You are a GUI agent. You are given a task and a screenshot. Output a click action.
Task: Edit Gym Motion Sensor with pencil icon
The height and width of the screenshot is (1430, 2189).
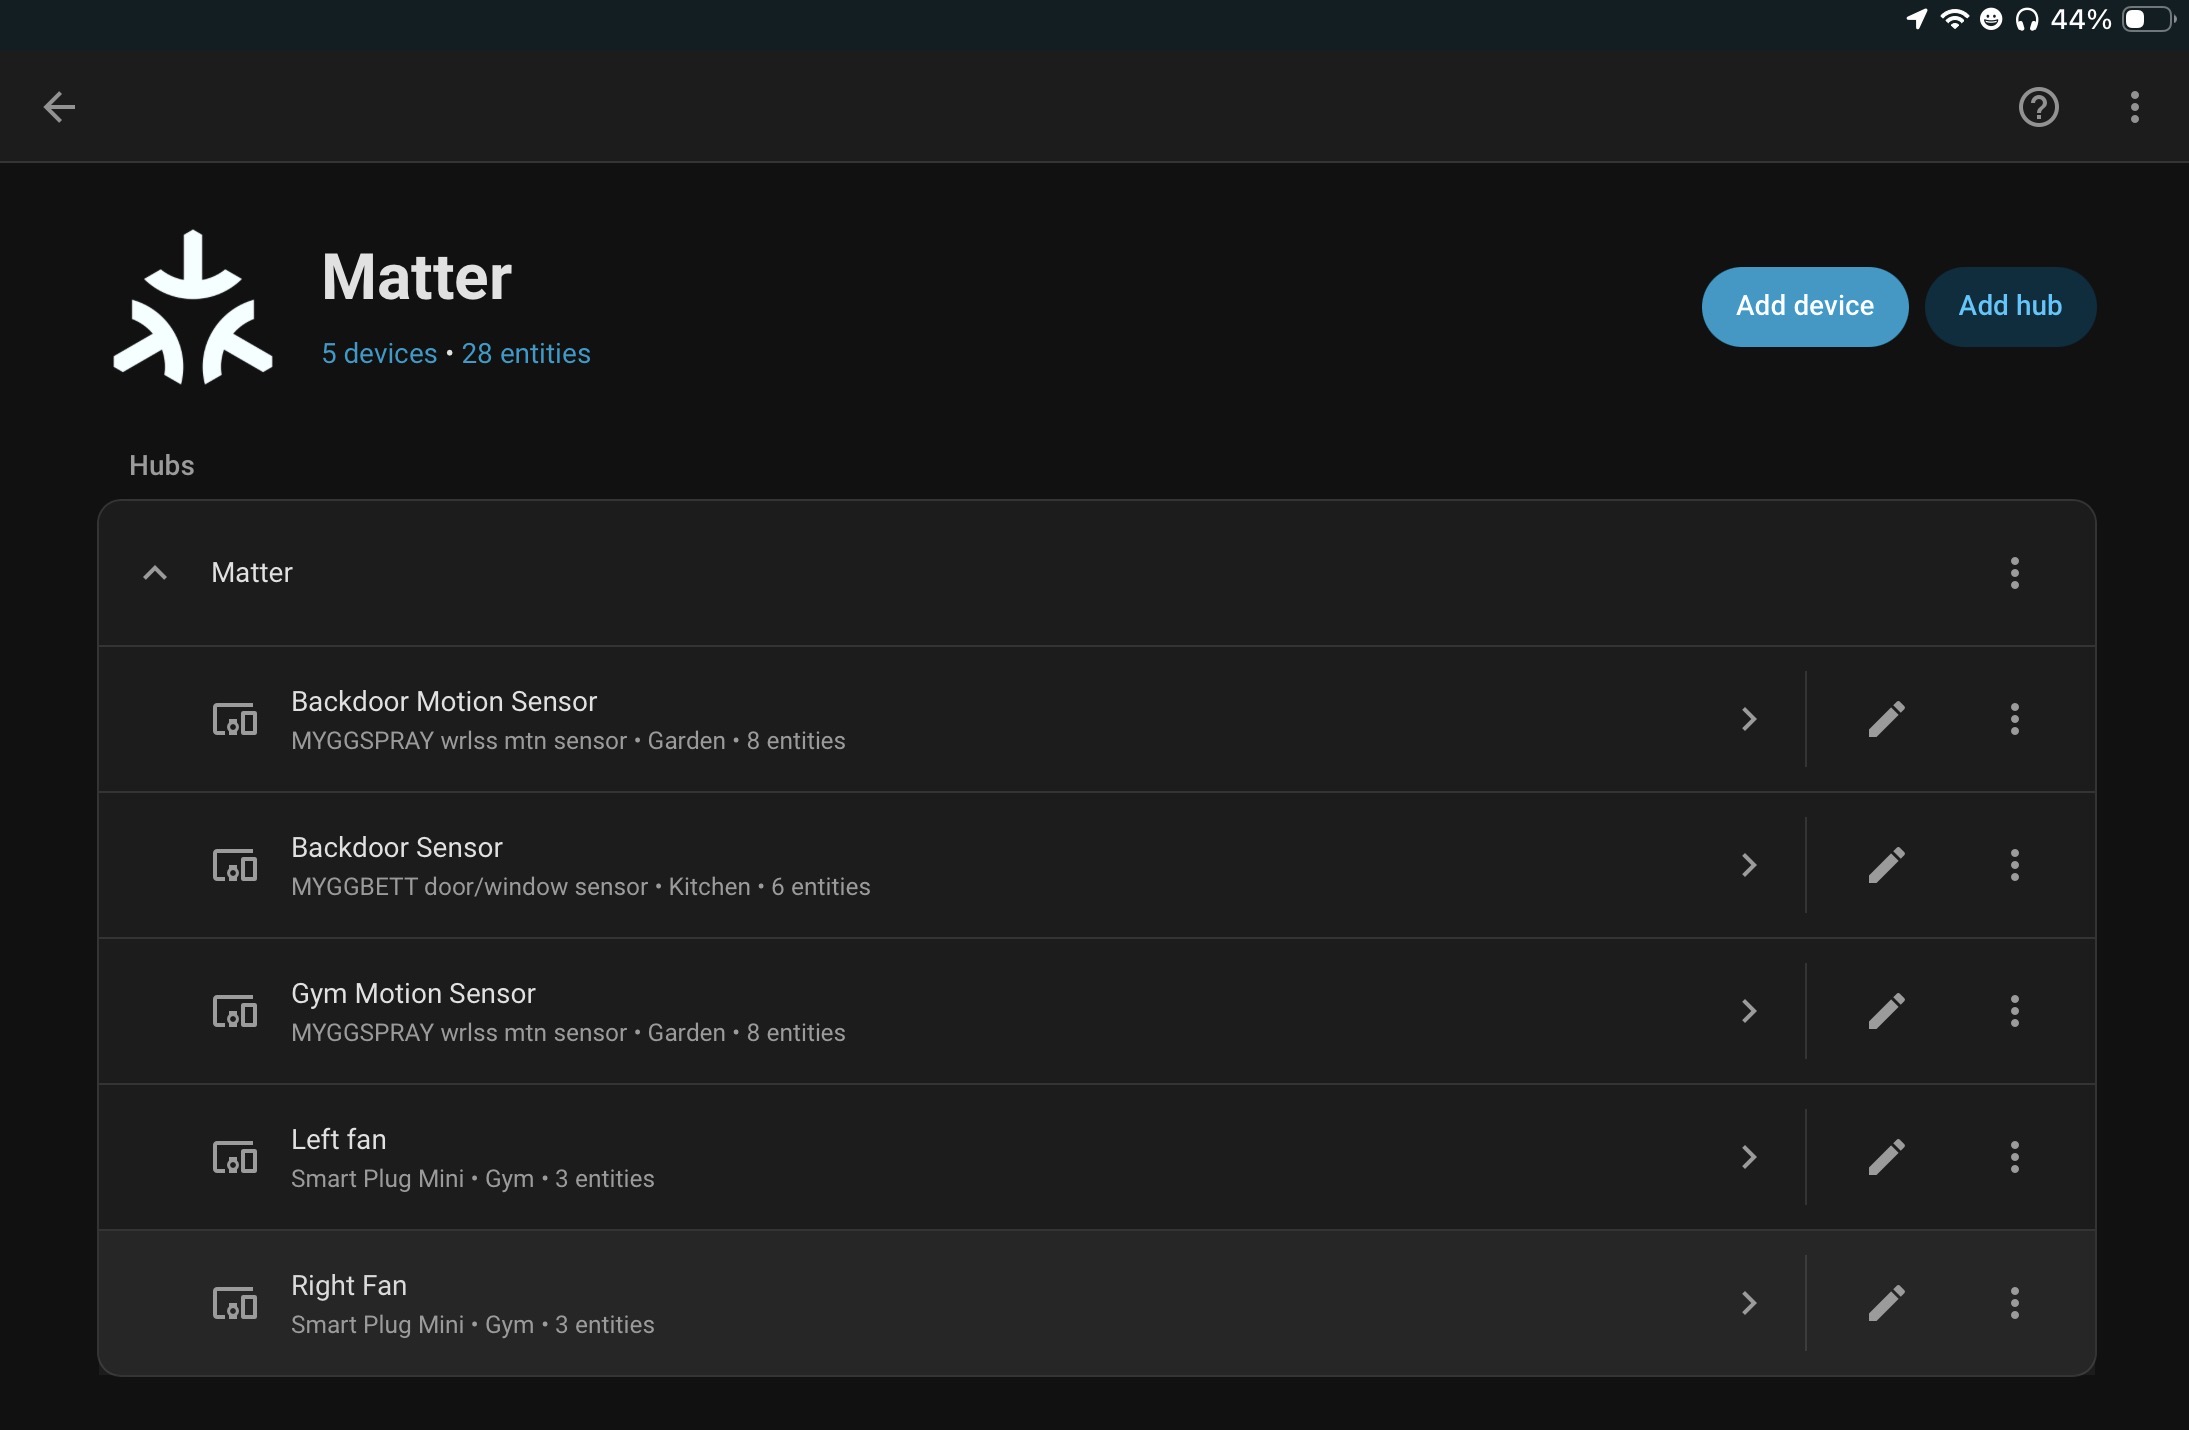coord(1886,1011)
